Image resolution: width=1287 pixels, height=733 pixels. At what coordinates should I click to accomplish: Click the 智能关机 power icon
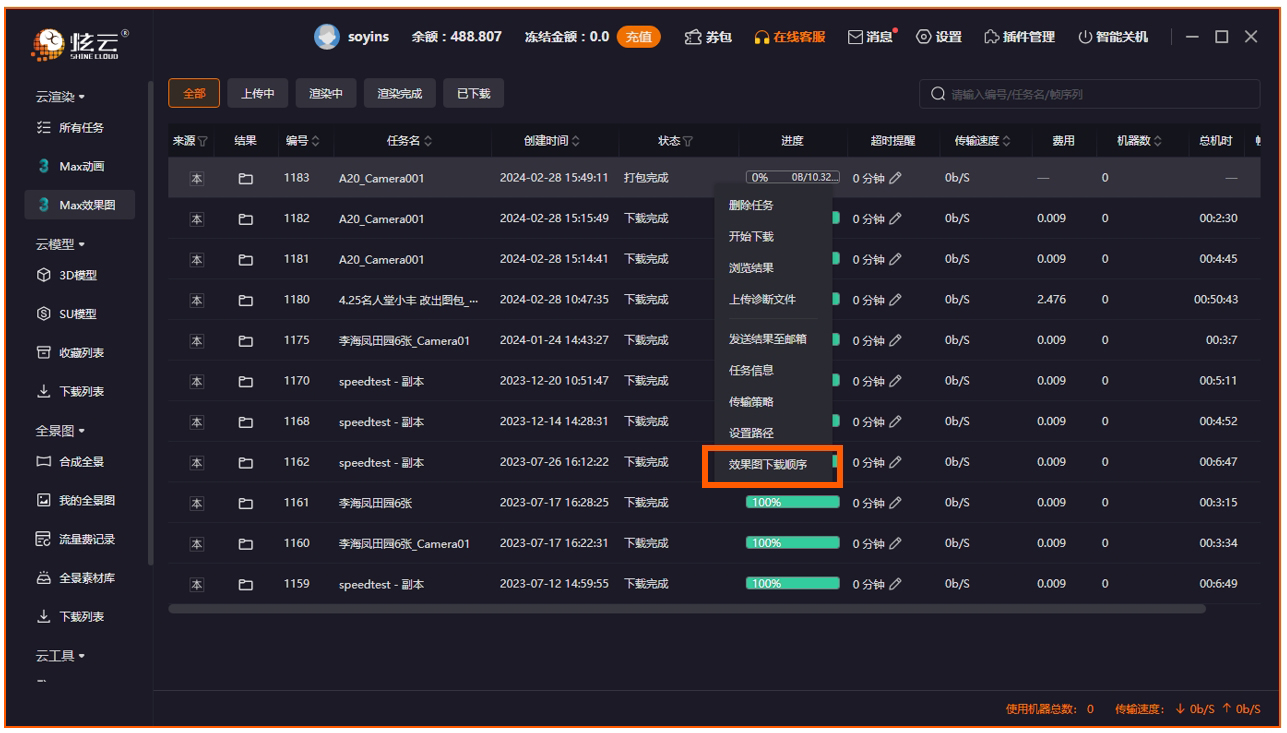point(1085,37)
